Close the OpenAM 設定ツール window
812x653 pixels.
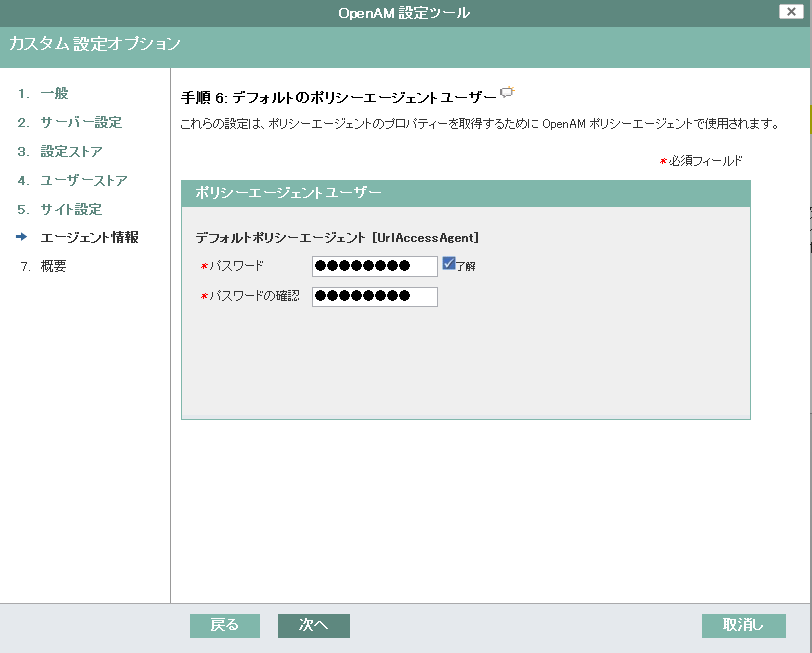(788, 12)
